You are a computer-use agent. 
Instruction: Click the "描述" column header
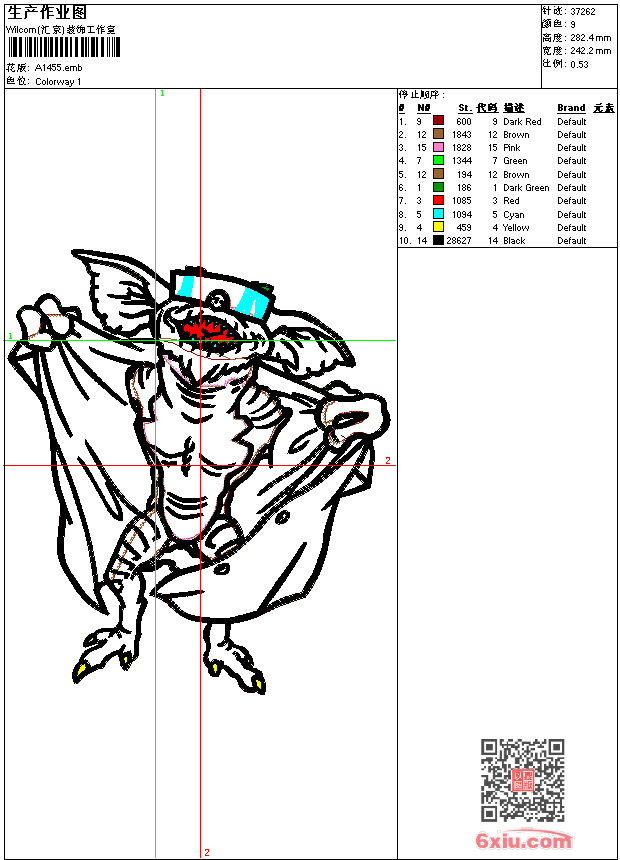click(x=514, y=108)
